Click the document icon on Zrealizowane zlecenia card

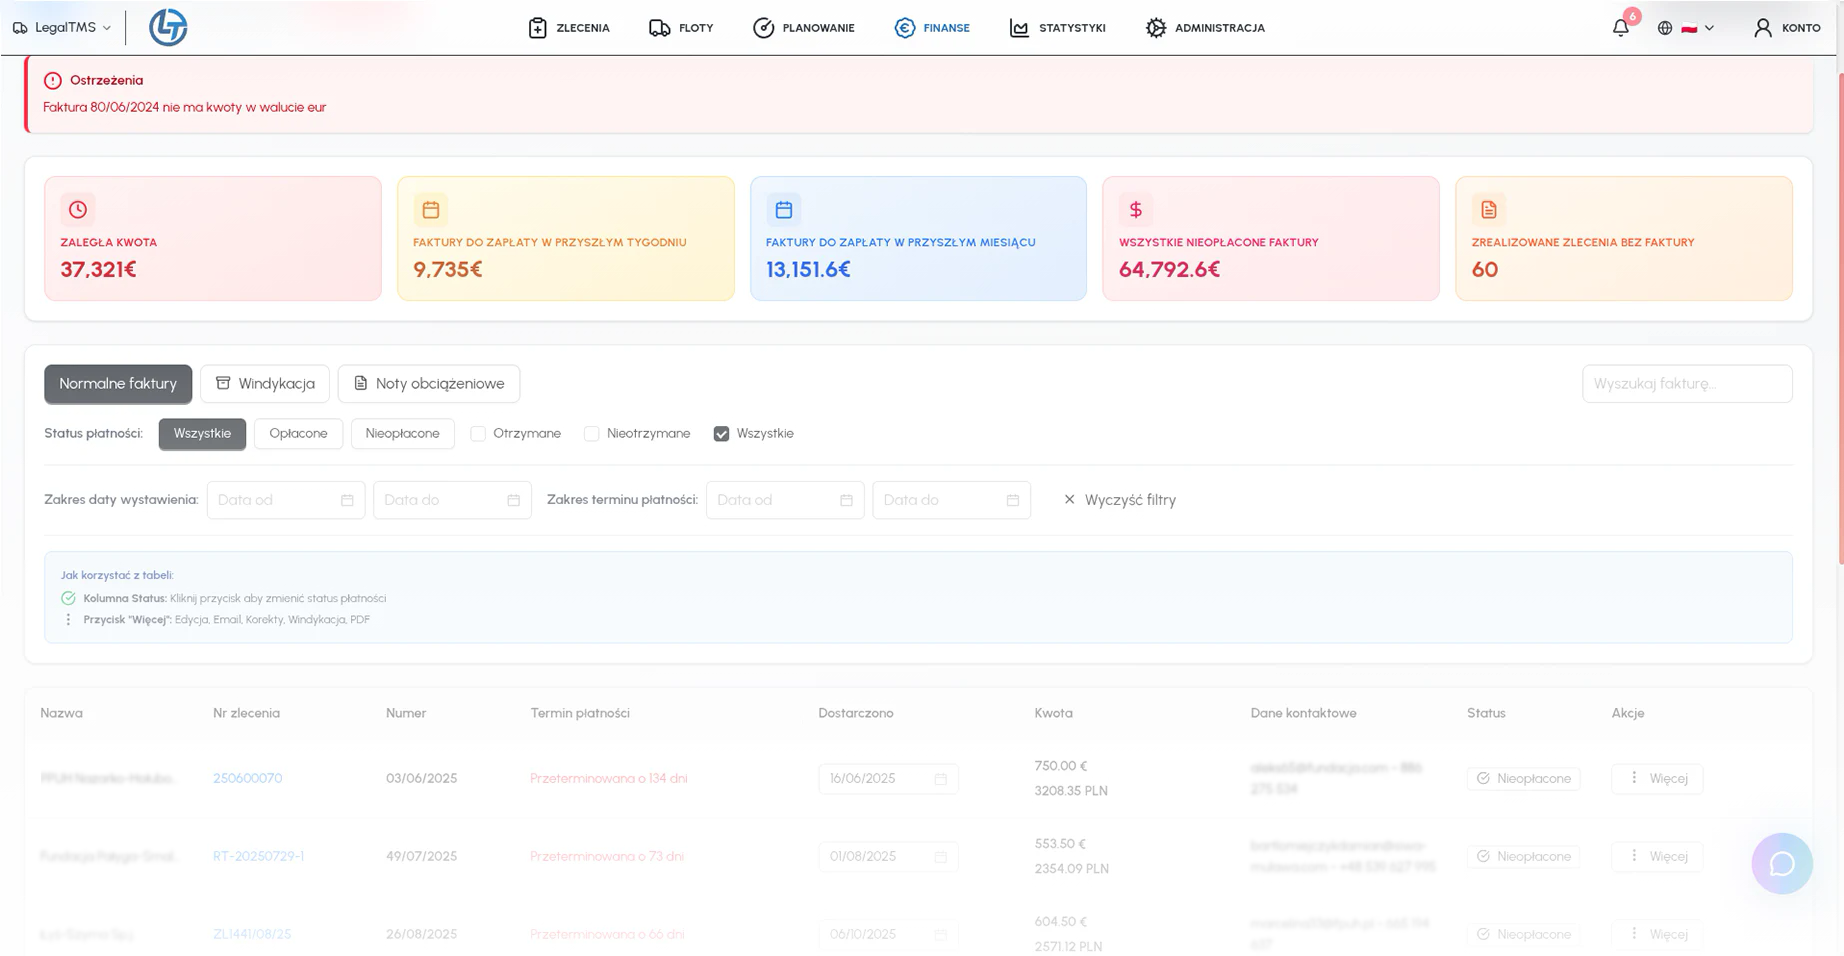pos(1488,210)
